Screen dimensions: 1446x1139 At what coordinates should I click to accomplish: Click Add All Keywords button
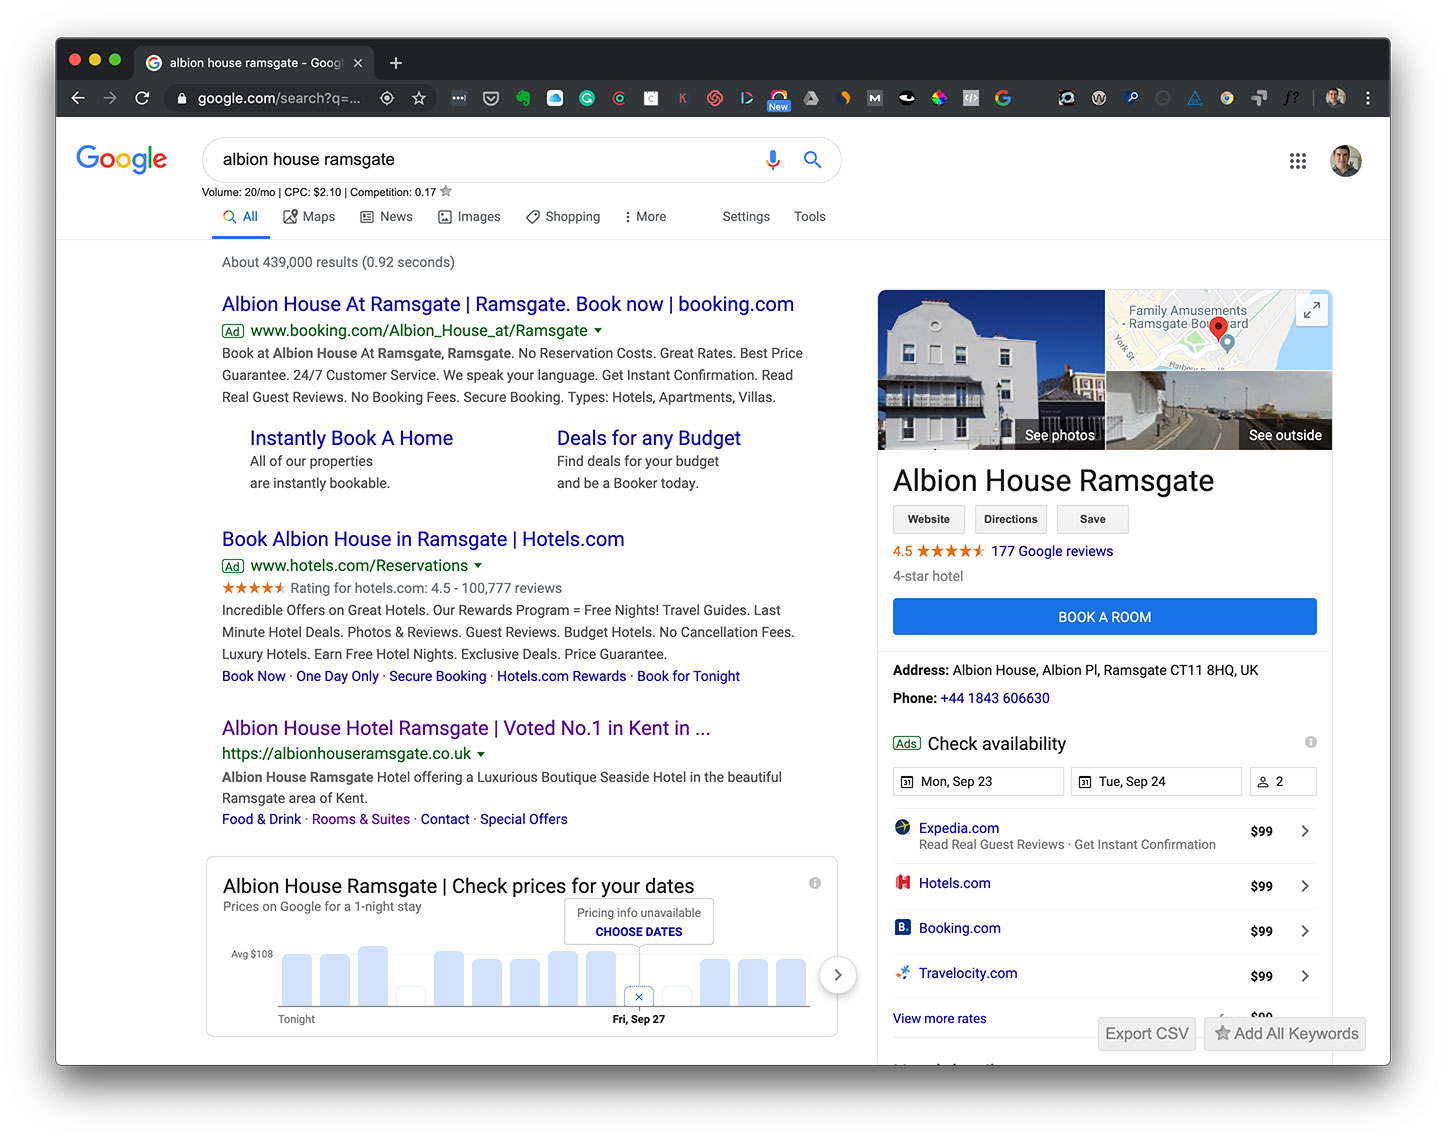tap(1286, 1034)
